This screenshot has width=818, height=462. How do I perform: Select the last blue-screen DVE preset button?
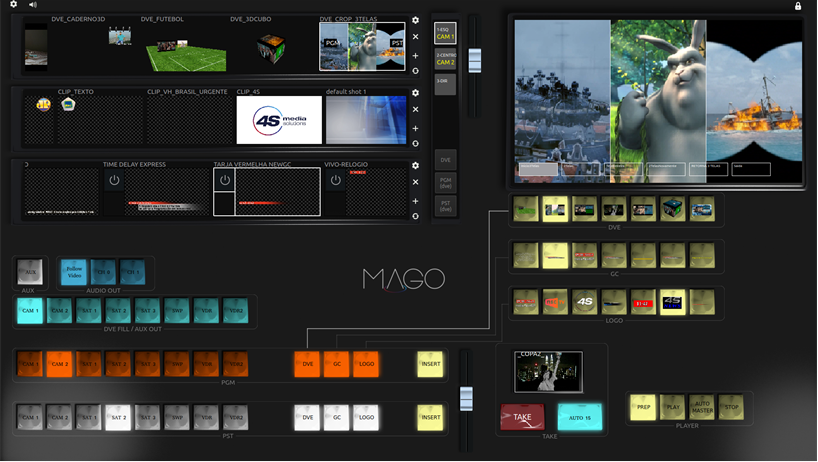tap(702, 210)
